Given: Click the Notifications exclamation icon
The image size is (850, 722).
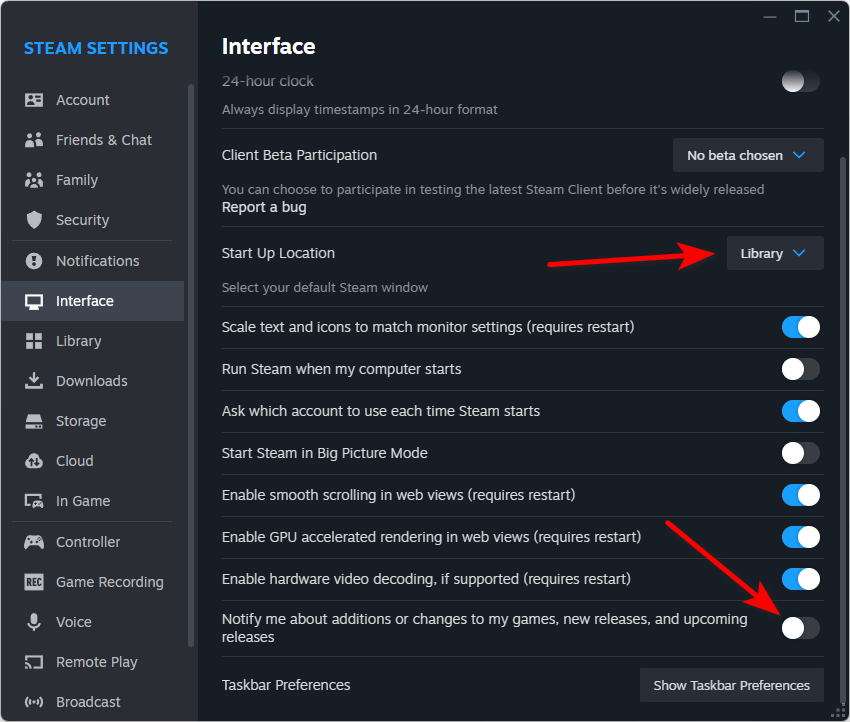Looking at the screenshot, I should pos(34,261).
